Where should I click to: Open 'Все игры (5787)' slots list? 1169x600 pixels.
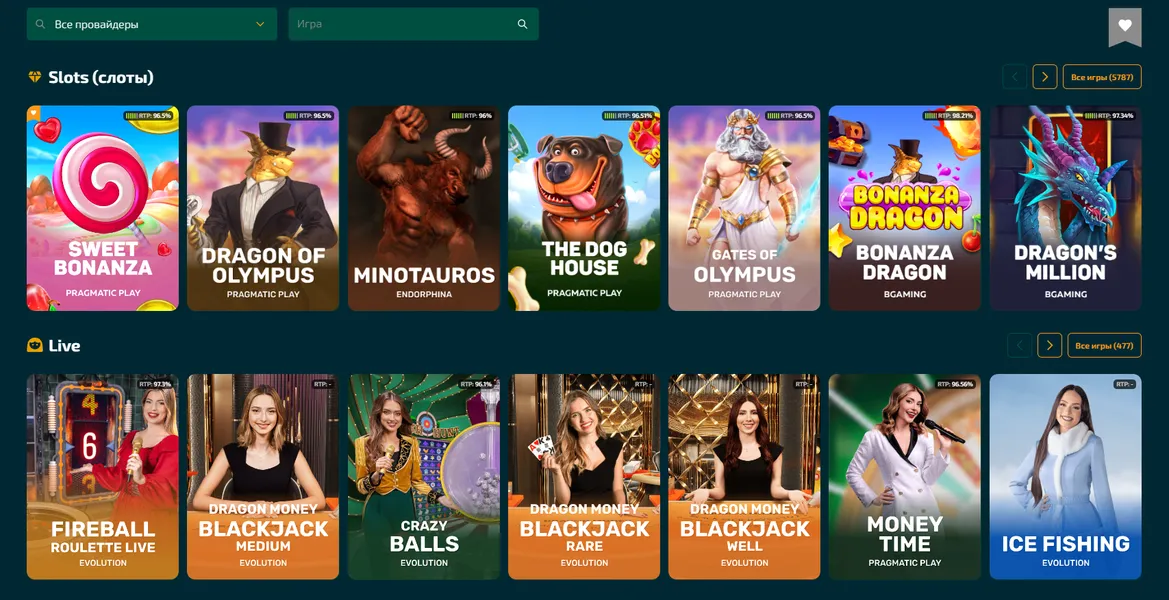[x=1101, y=77]
